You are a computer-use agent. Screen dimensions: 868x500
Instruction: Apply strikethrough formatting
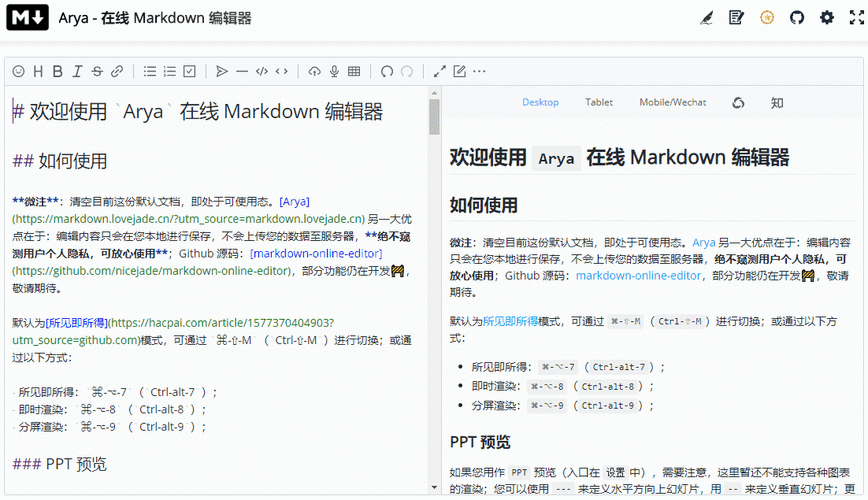pos(97,71)
